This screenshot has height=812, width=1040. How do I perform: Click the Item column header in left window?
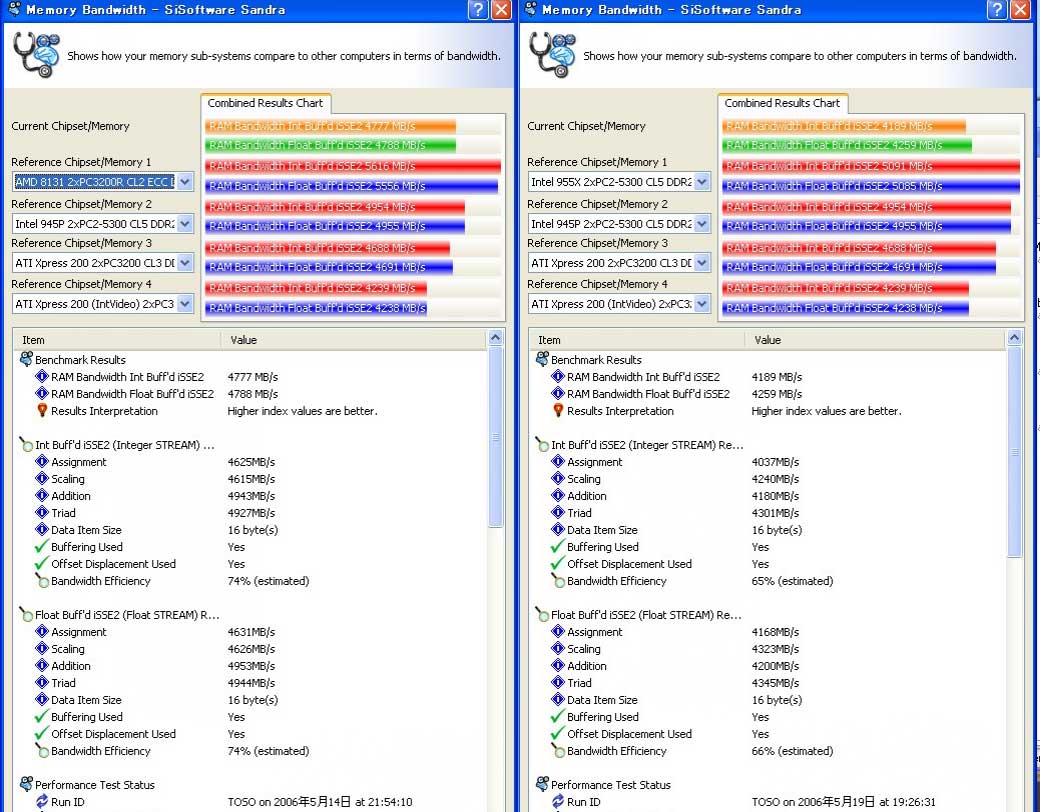tap(117, 340)
